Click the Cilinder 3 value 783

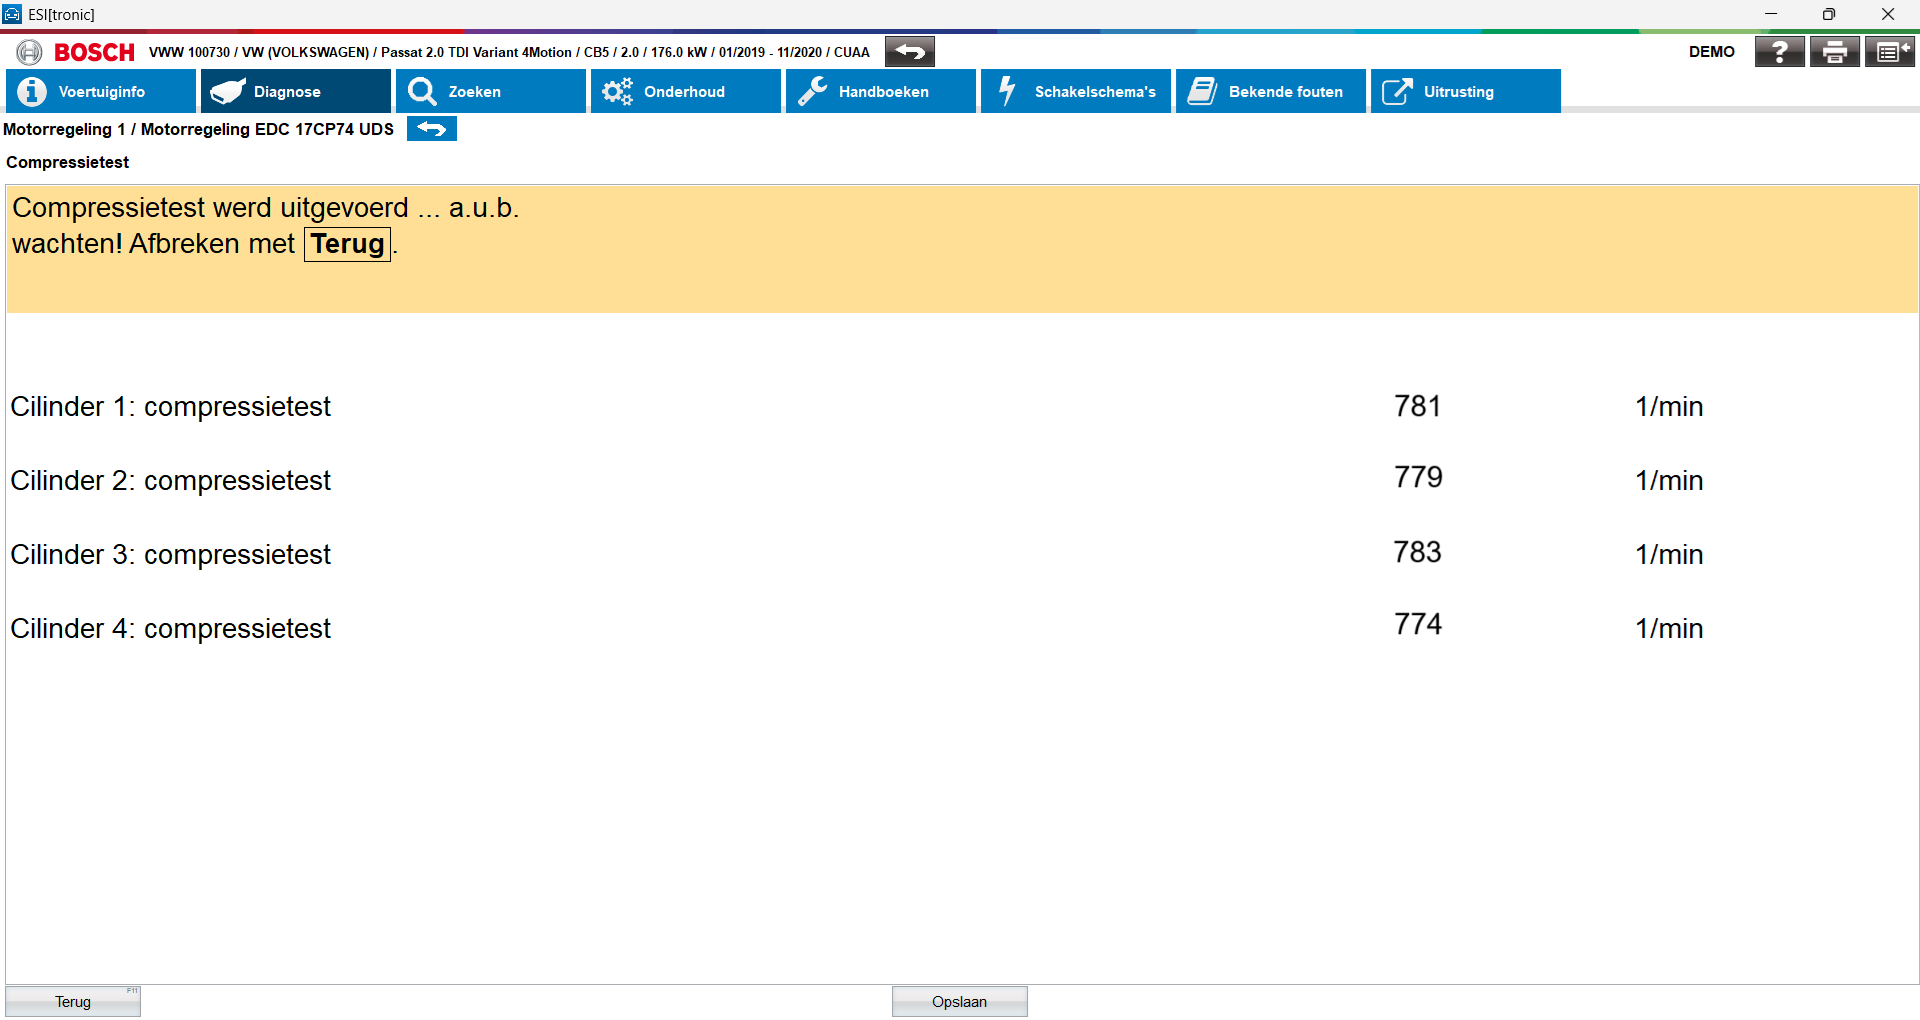click(x=1417, y=552)
